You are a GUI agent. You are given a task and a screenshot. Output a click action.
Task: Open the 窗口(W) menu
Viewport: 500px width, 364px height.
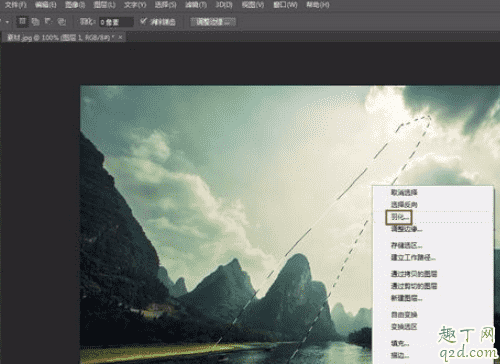point(285,5)
